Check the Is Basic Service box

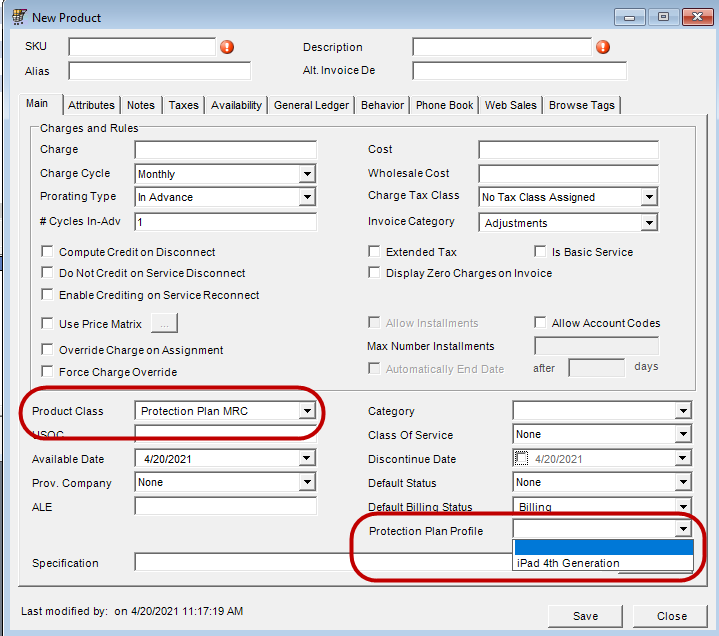tap(540, 251)
